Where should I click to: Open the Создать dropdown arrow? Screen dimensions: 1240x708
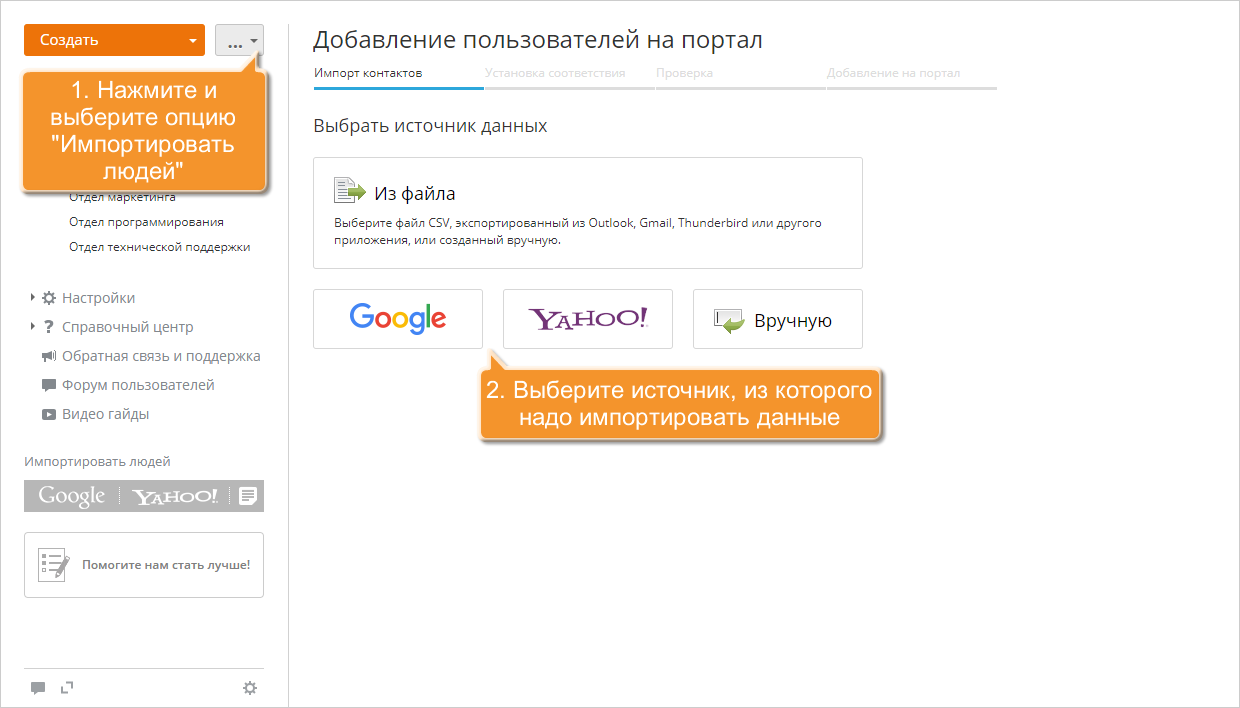click(x=193, y=41)
